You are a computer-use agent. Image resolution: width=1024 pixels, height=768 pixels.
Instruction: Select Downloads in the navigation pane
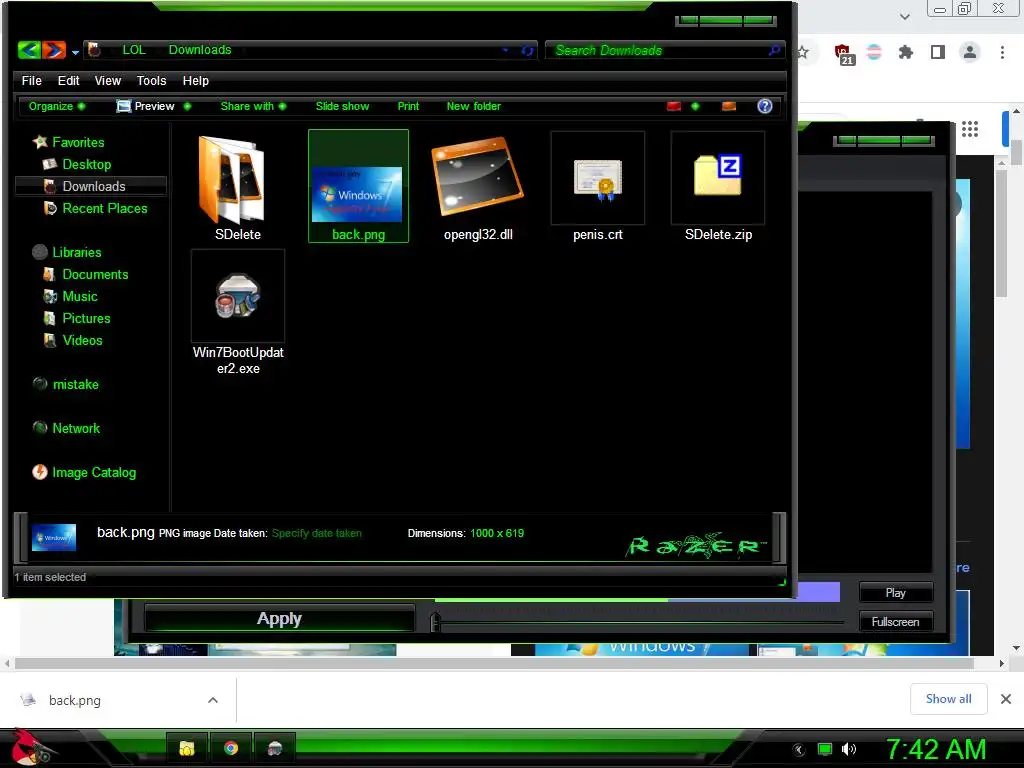[91, 186]
